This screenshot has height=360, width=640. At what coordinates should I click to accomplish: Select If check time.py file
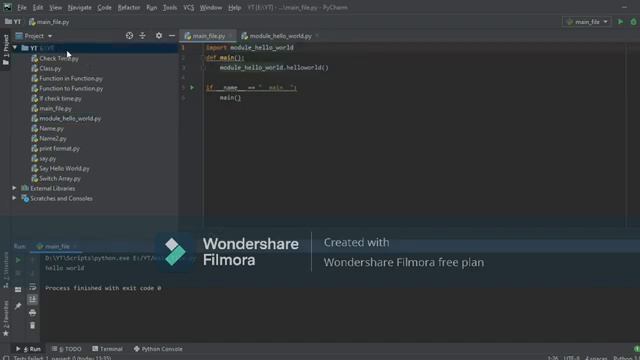pyautogui.click(x=56, y=98)
